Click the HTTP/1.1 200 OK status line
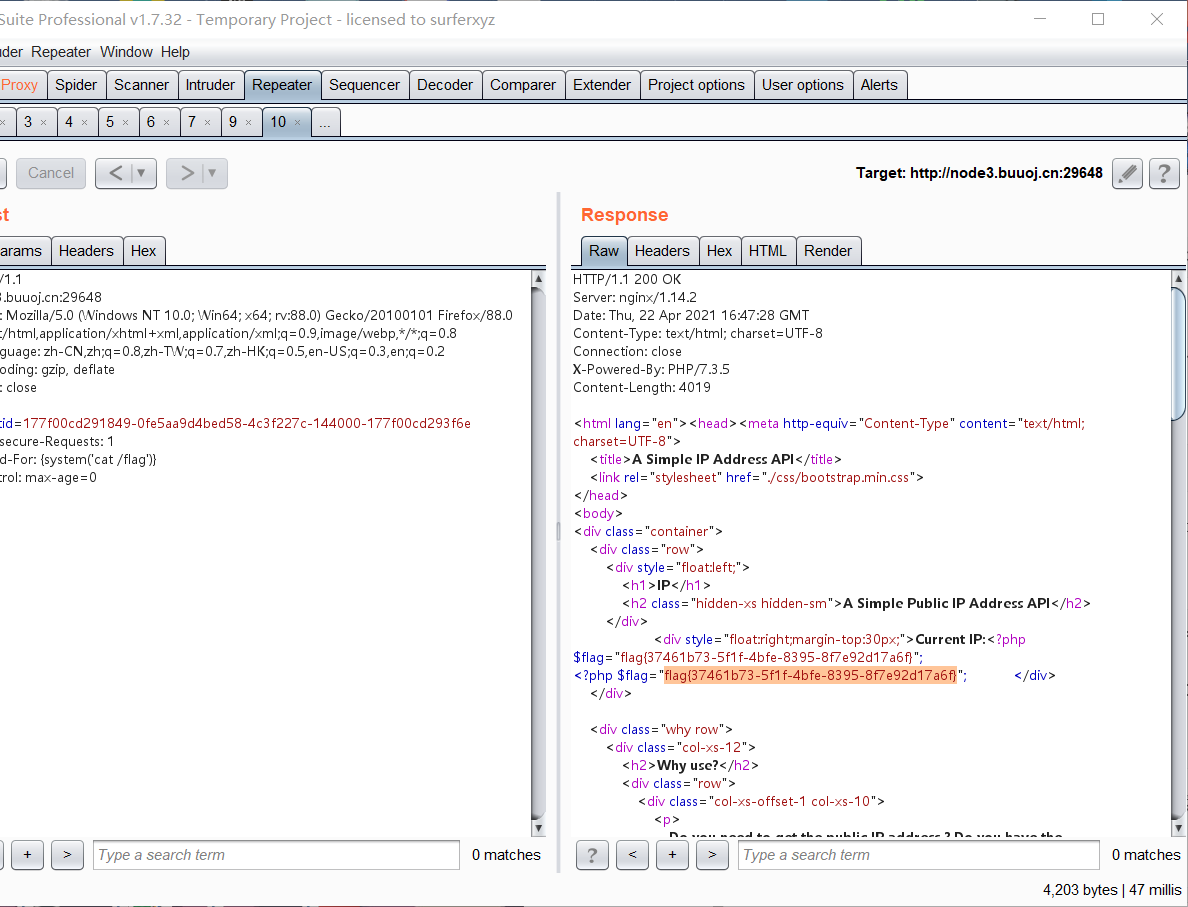The width and height of the screenshot is (1188, 907). [x=627, y=279]
